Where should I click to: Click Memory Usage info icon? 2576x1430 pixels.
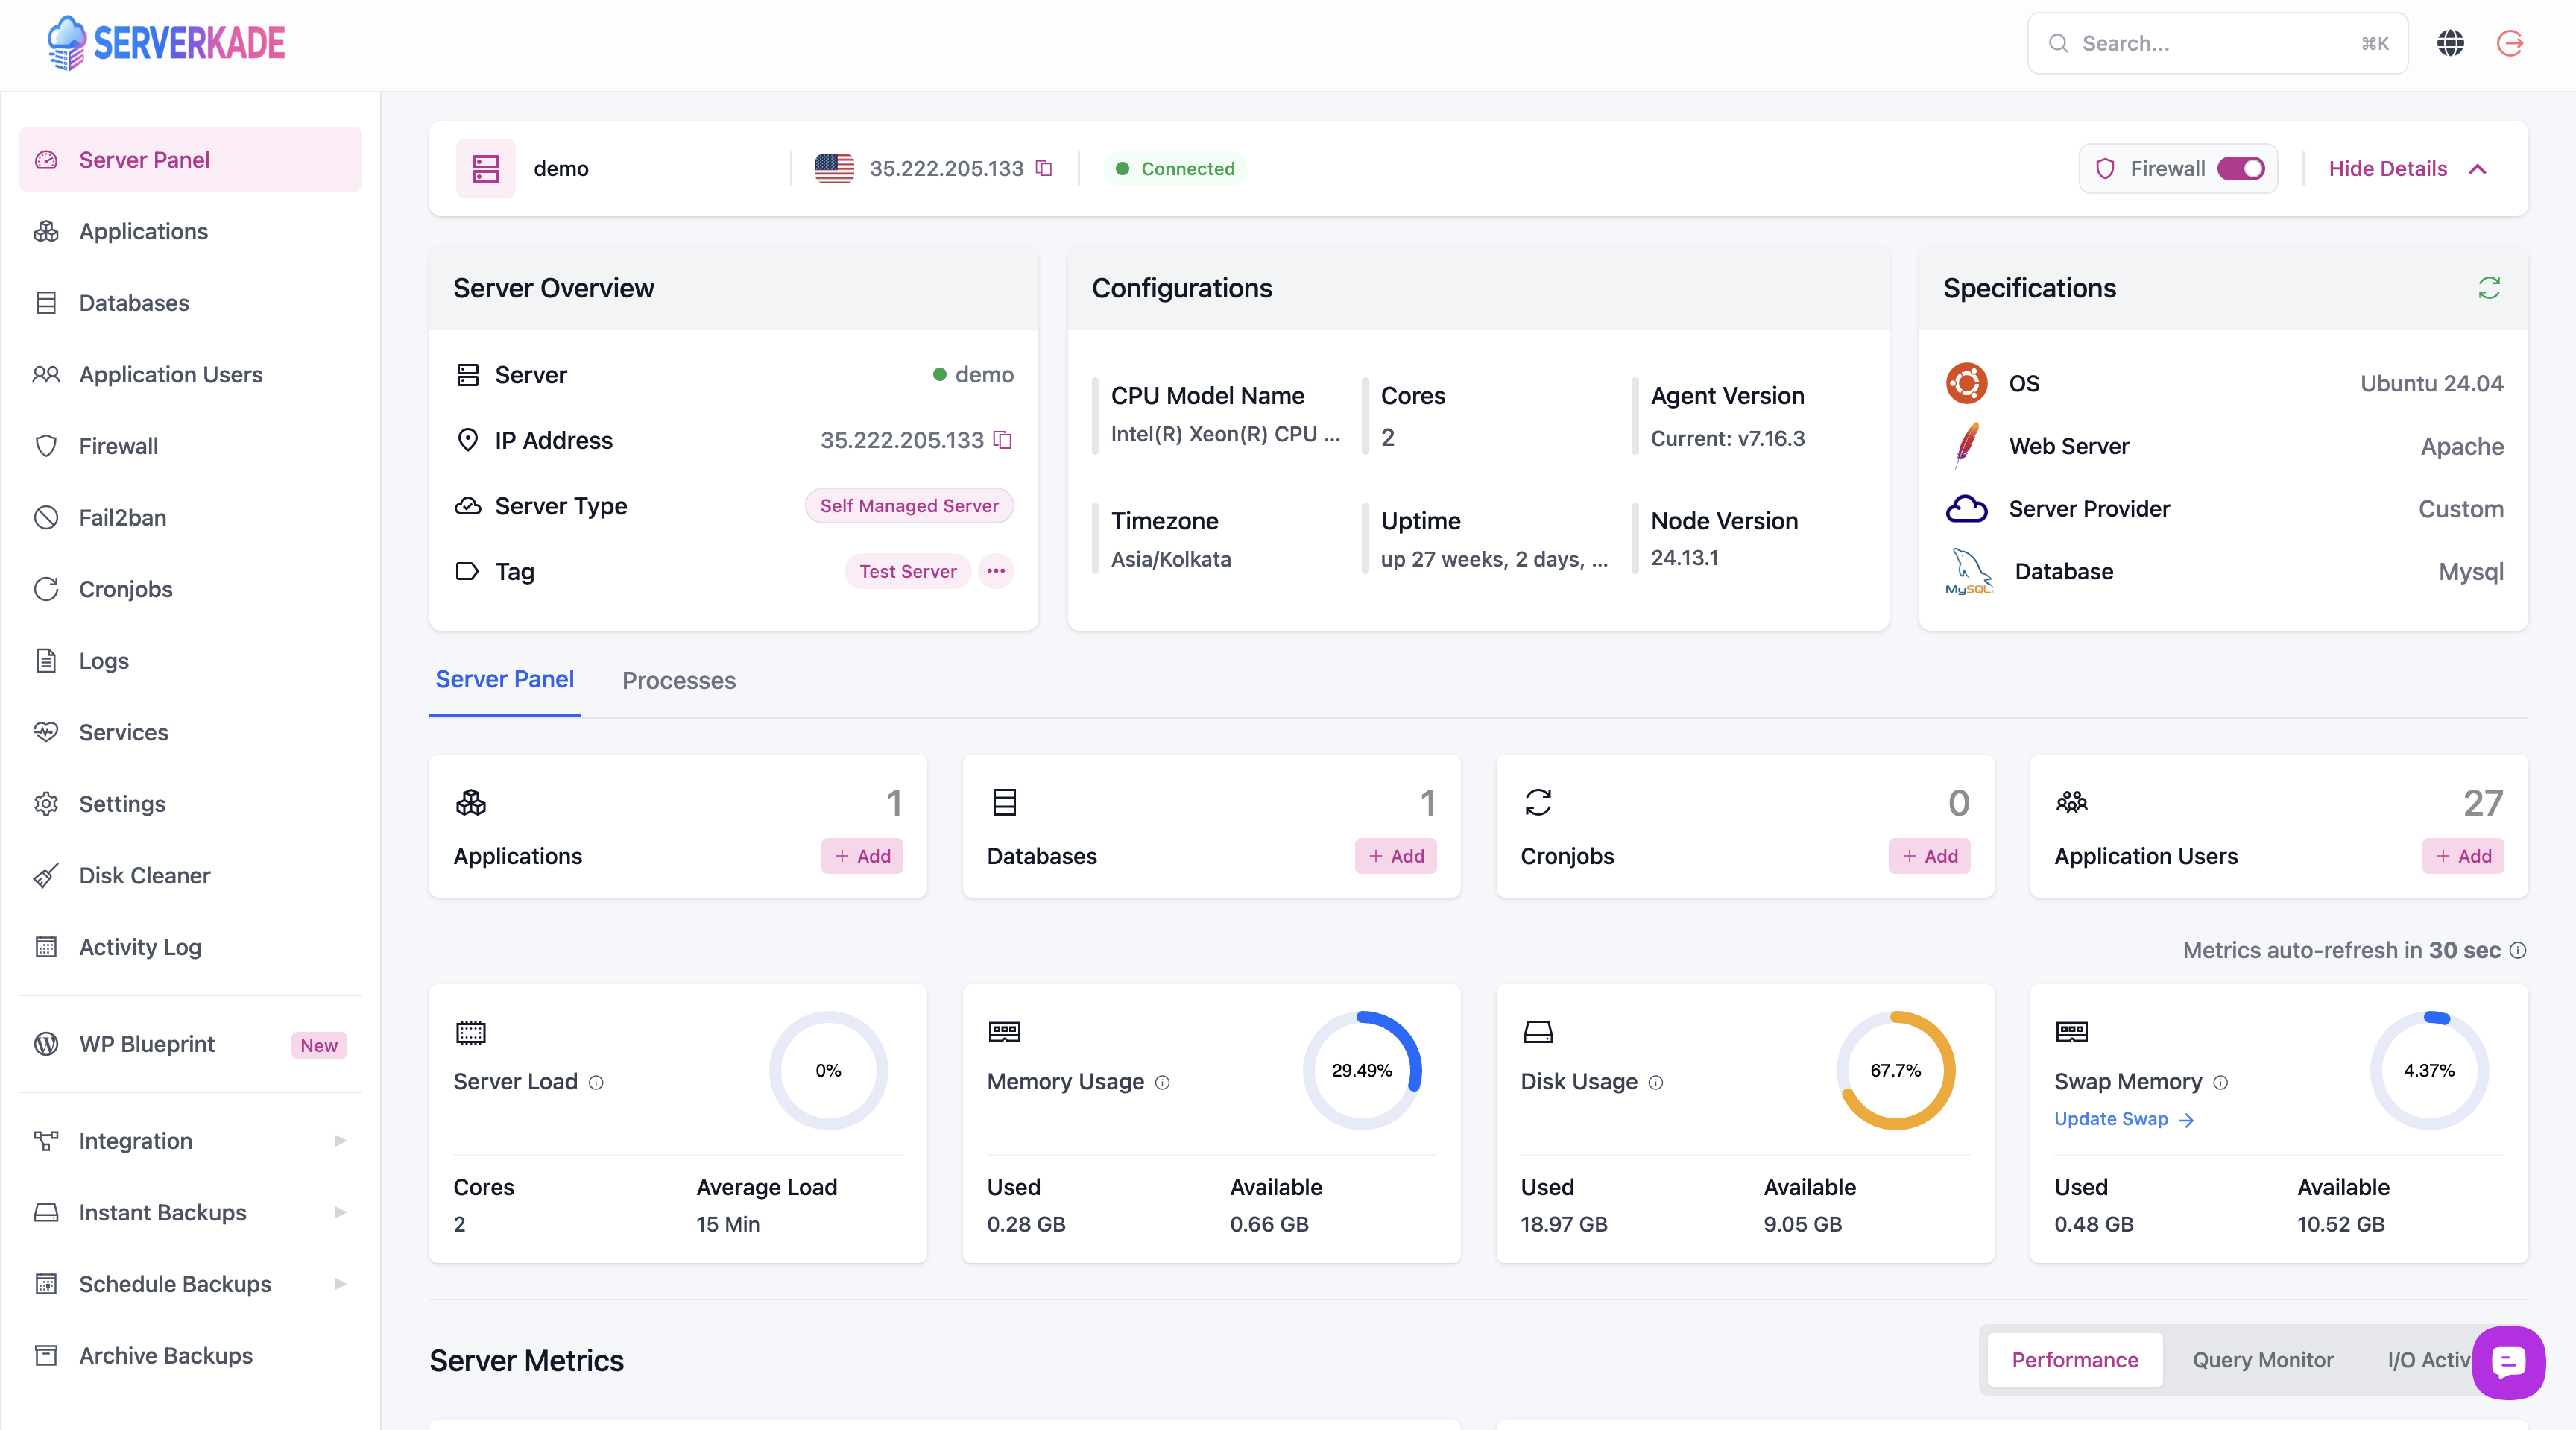tap(1162, 1082)
